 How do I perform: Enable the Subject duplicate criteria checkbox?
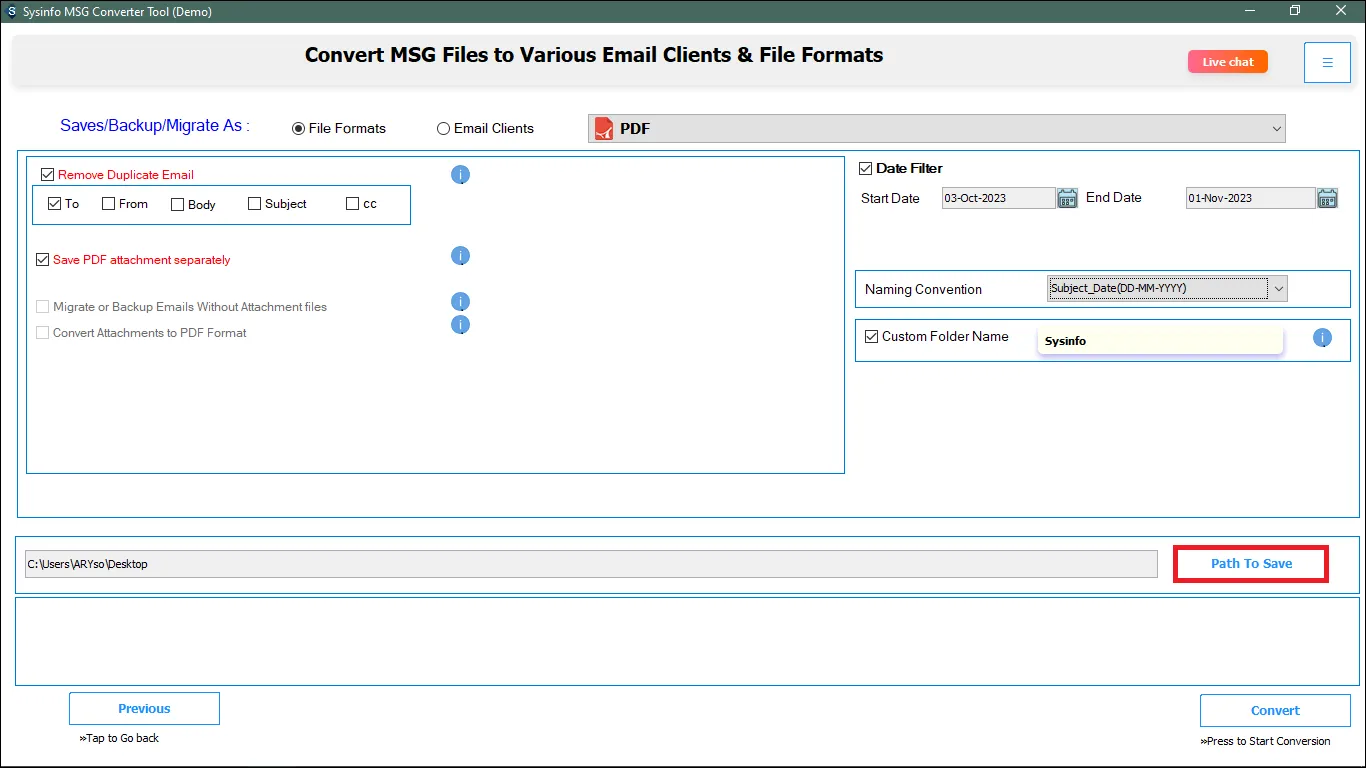pyautogui.click(x=254, y=204)
